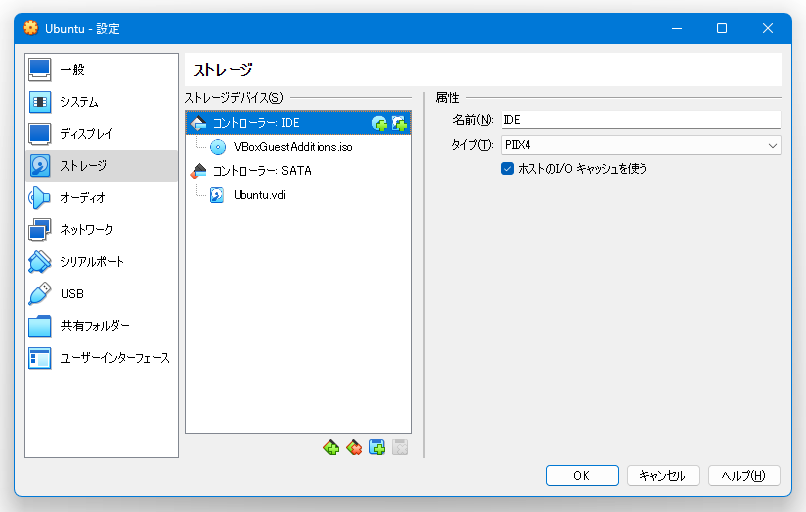
Task: Maximize the Ubuntu settings window
Action: click(x=722, y=28)
